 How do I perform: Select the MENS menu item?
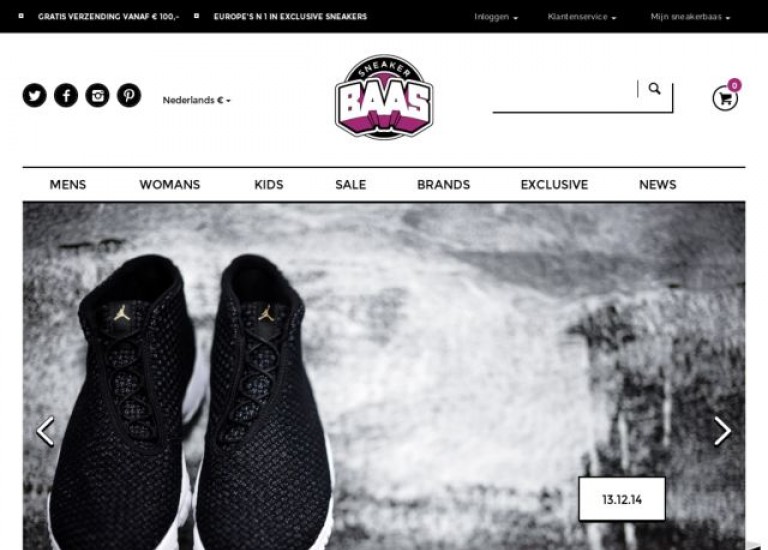68,185
